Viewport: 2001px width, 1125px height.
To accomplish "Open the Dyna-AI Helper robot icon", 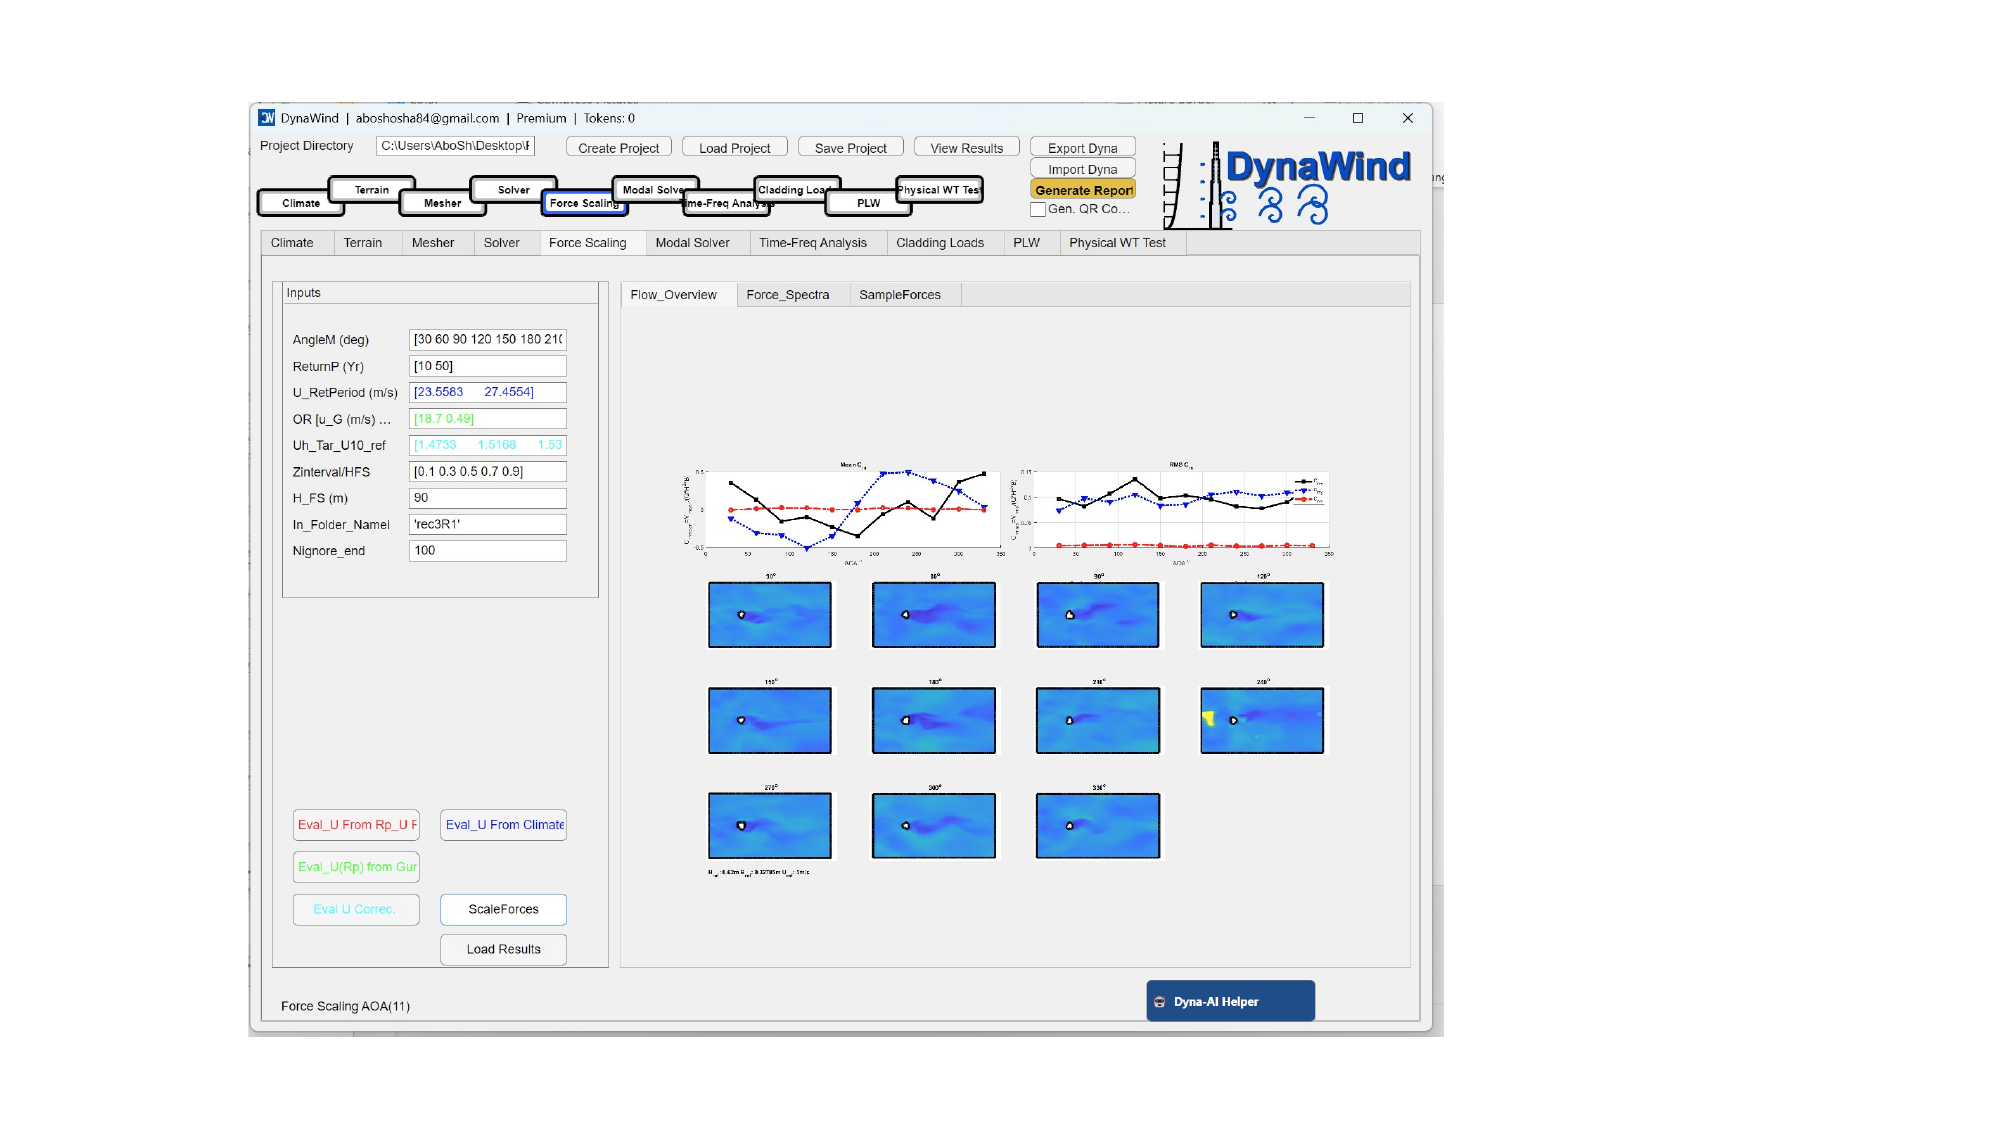I will tap(1160, 1002).
